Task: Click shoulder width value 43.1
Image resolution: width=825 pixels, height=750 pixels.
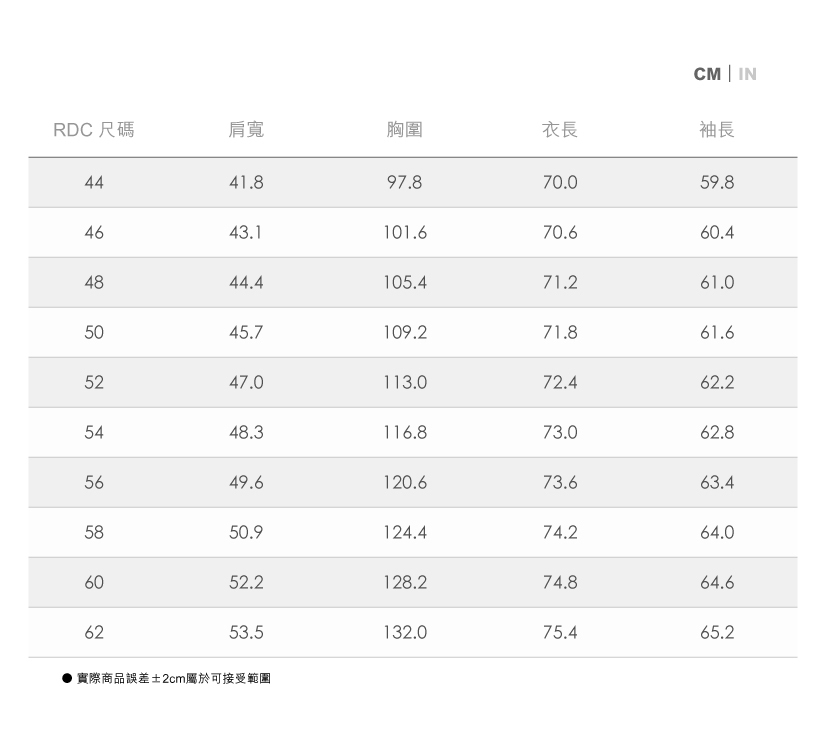Action: click(x=246, y=233)
